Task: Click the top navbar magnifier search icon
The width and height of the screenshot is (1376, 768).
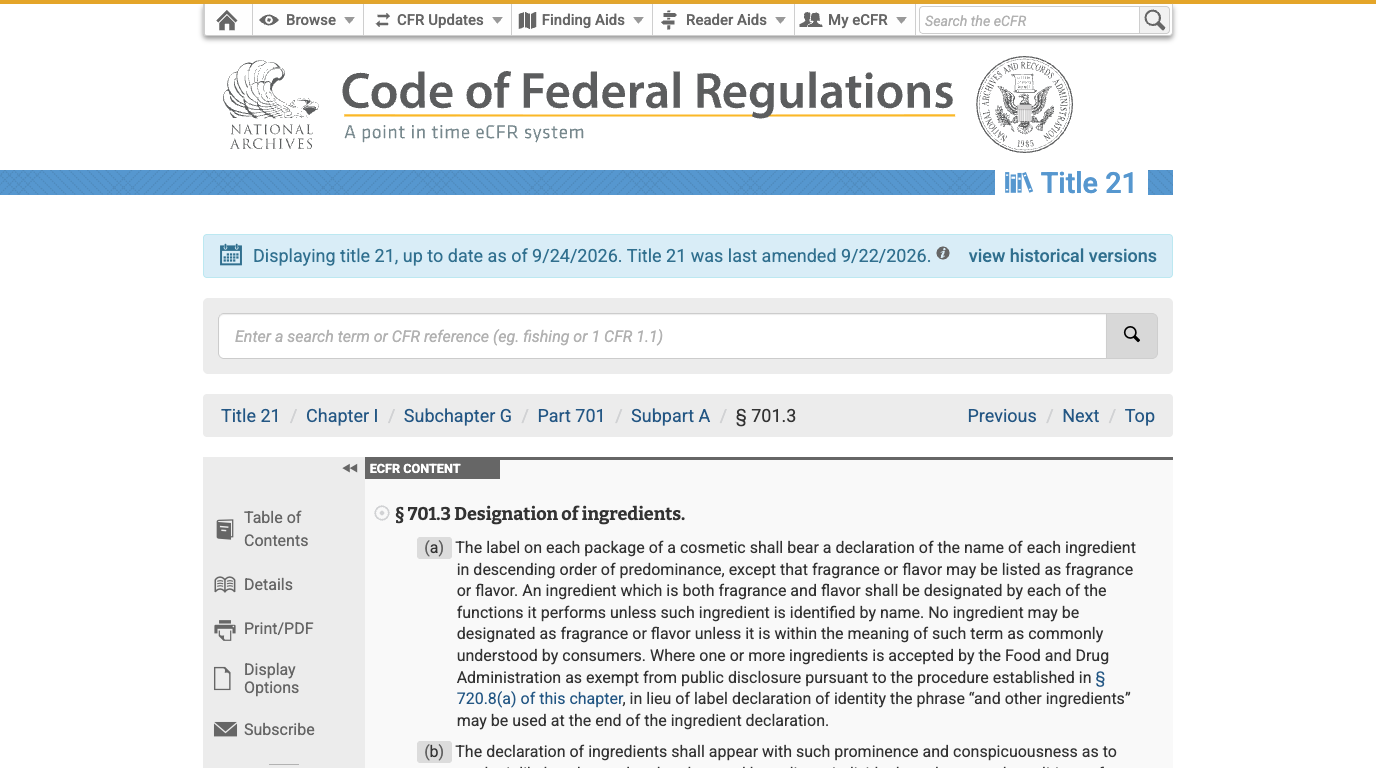Action: pos(1155,20)
